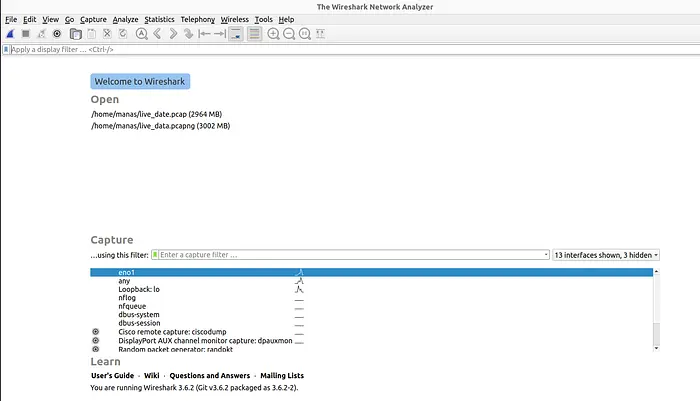
Task: Click the Resize columns to fit icon
Action: pos(321,34)
